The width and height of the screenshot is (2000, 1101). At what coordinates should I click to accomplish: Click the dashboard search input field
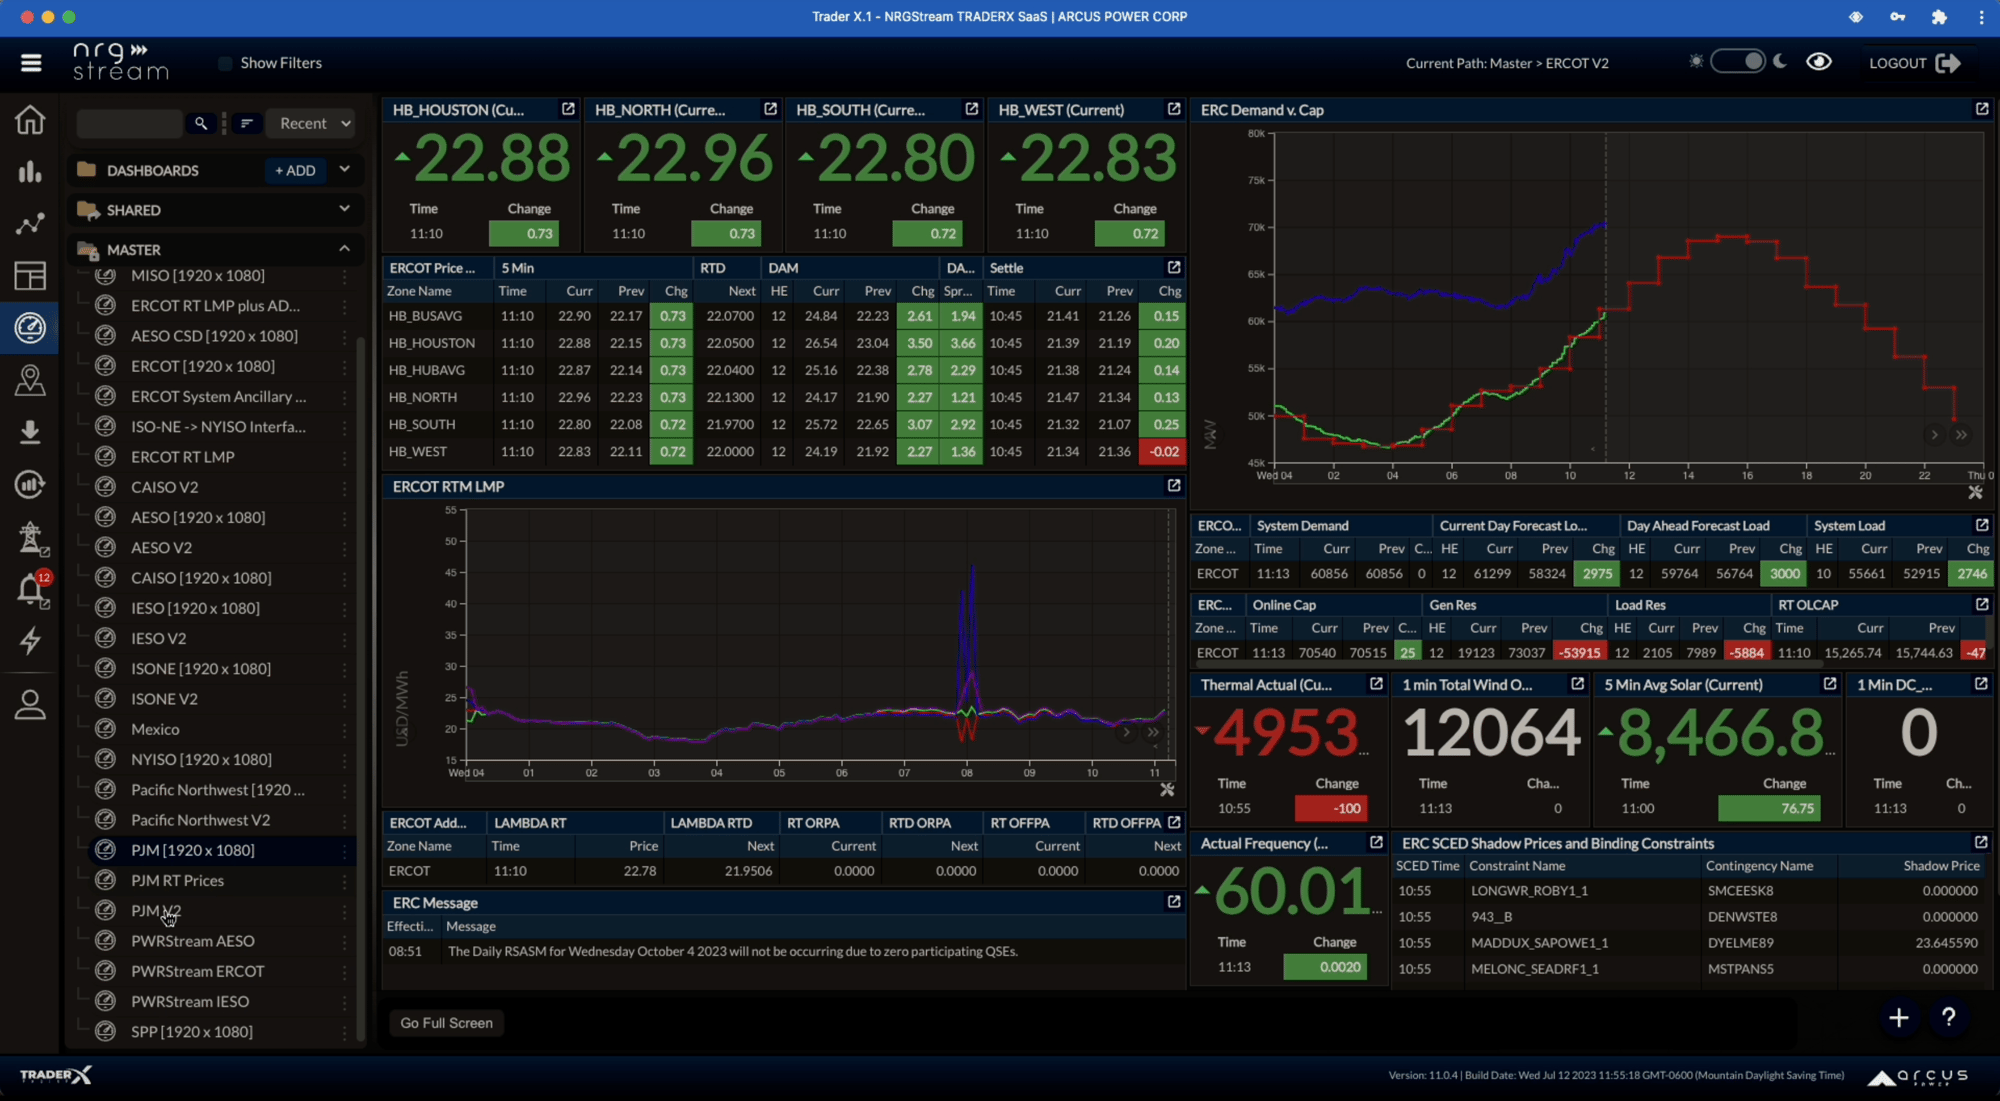point(129,123)
